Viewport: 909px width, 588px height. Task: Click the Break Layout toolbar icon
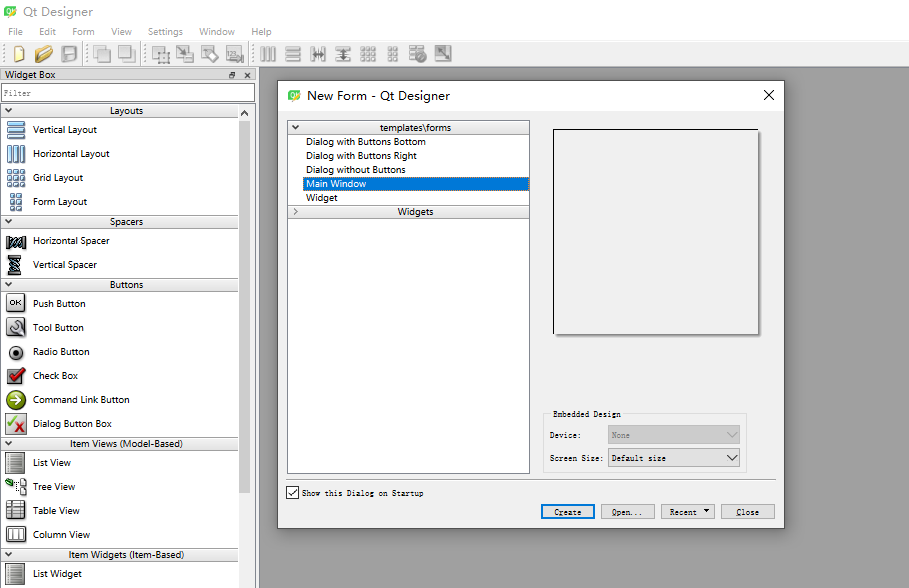tap(417, 54)
